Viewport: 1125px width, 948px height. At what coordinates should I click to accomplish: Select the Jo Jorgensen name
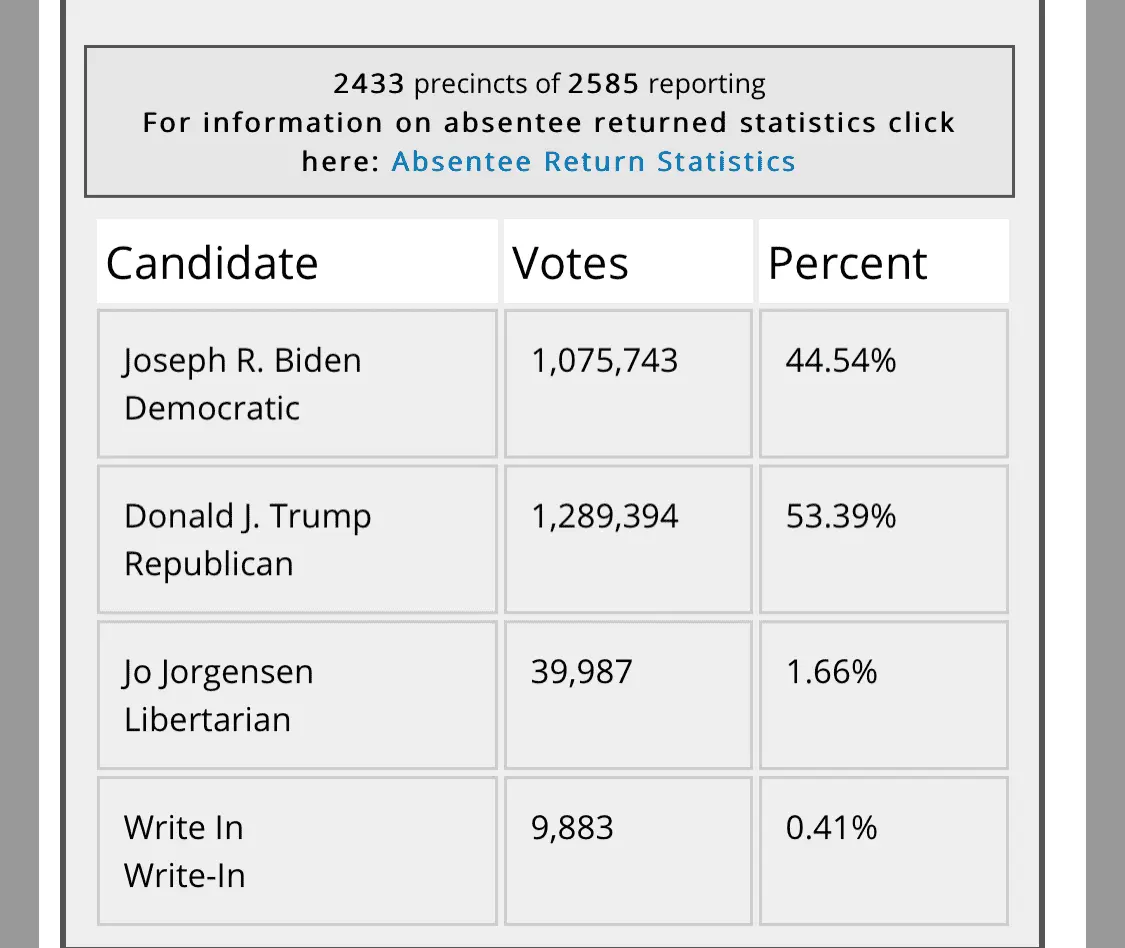tap(218, 672)
